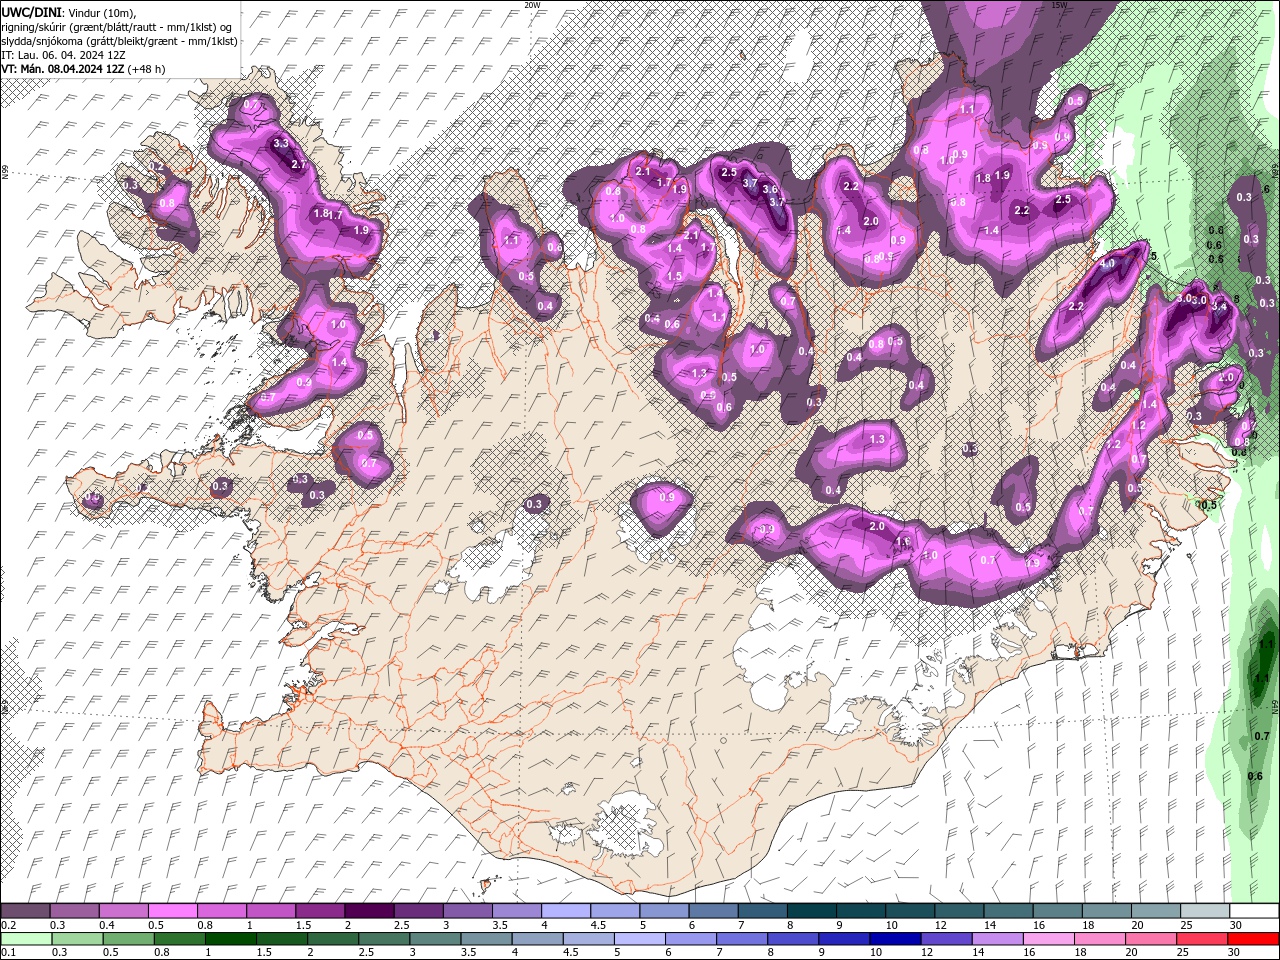Click the 'rigning/skúrir' legend description text

click(33, 27)
